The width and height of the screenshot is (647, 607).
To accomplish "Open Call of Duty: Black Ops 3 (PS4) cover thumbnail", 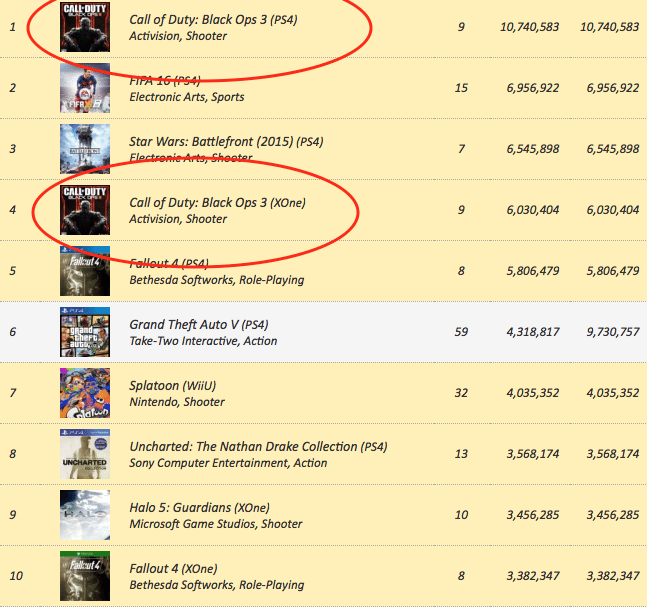I will pos(85,27).
